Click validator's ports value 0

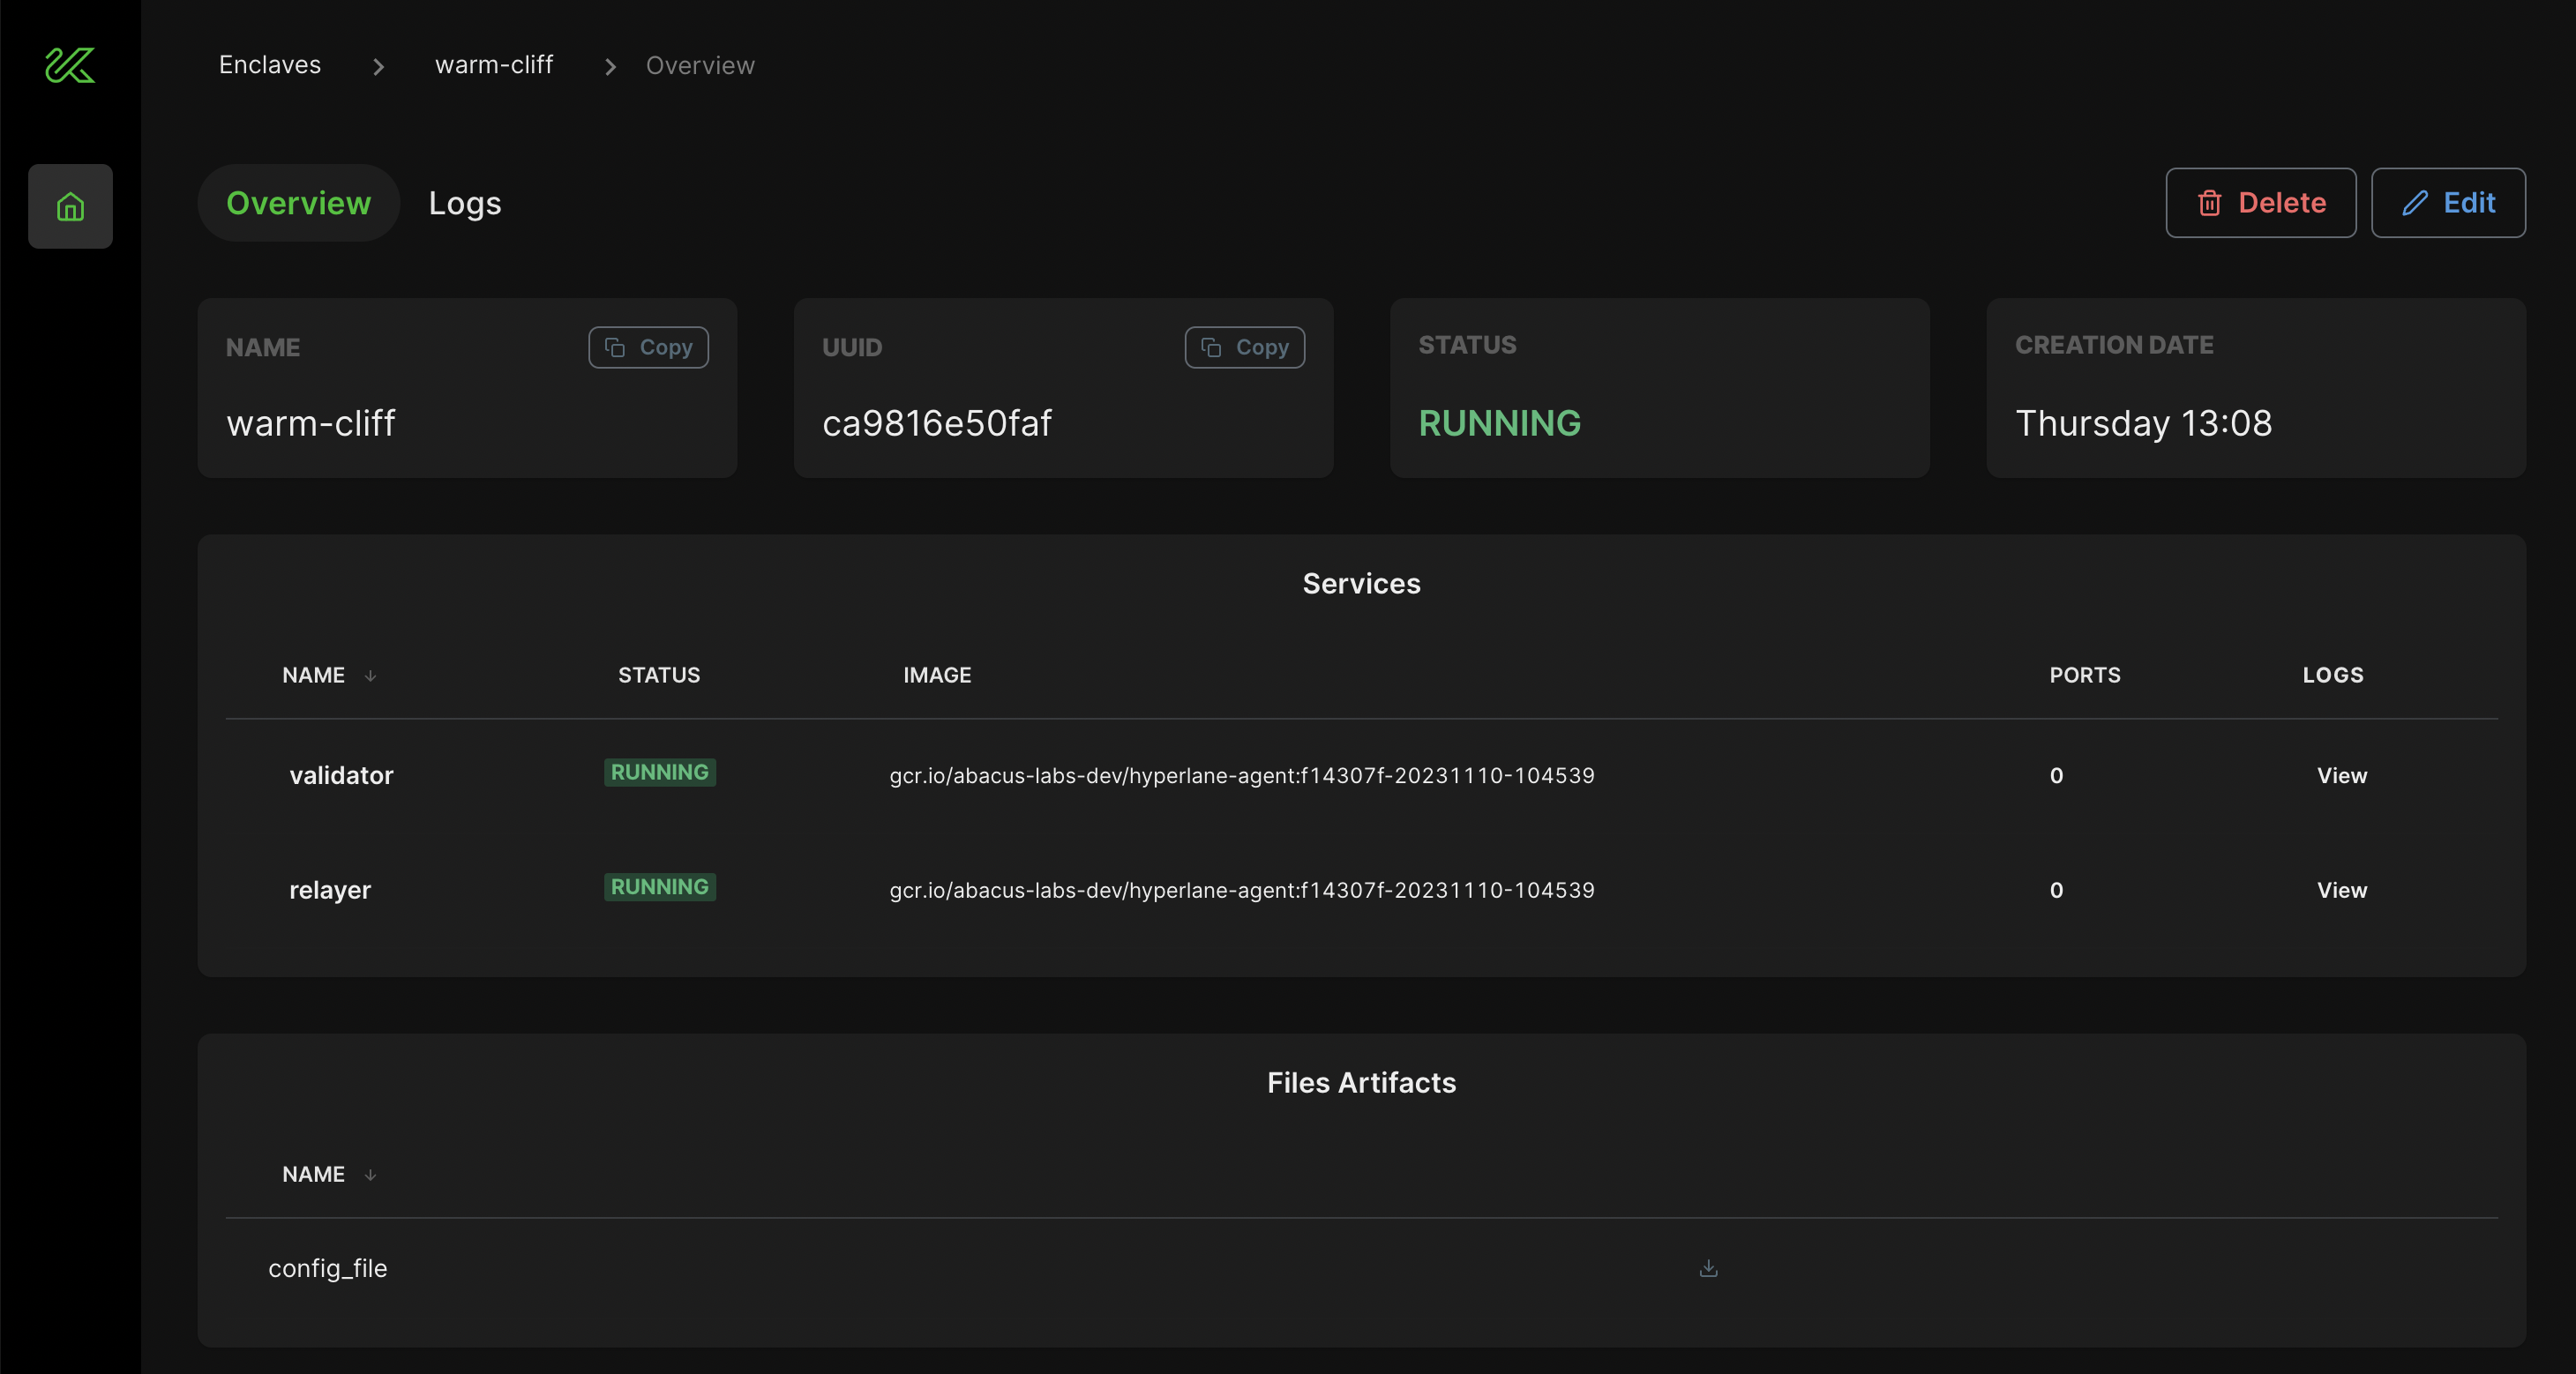coord(2056,775)
